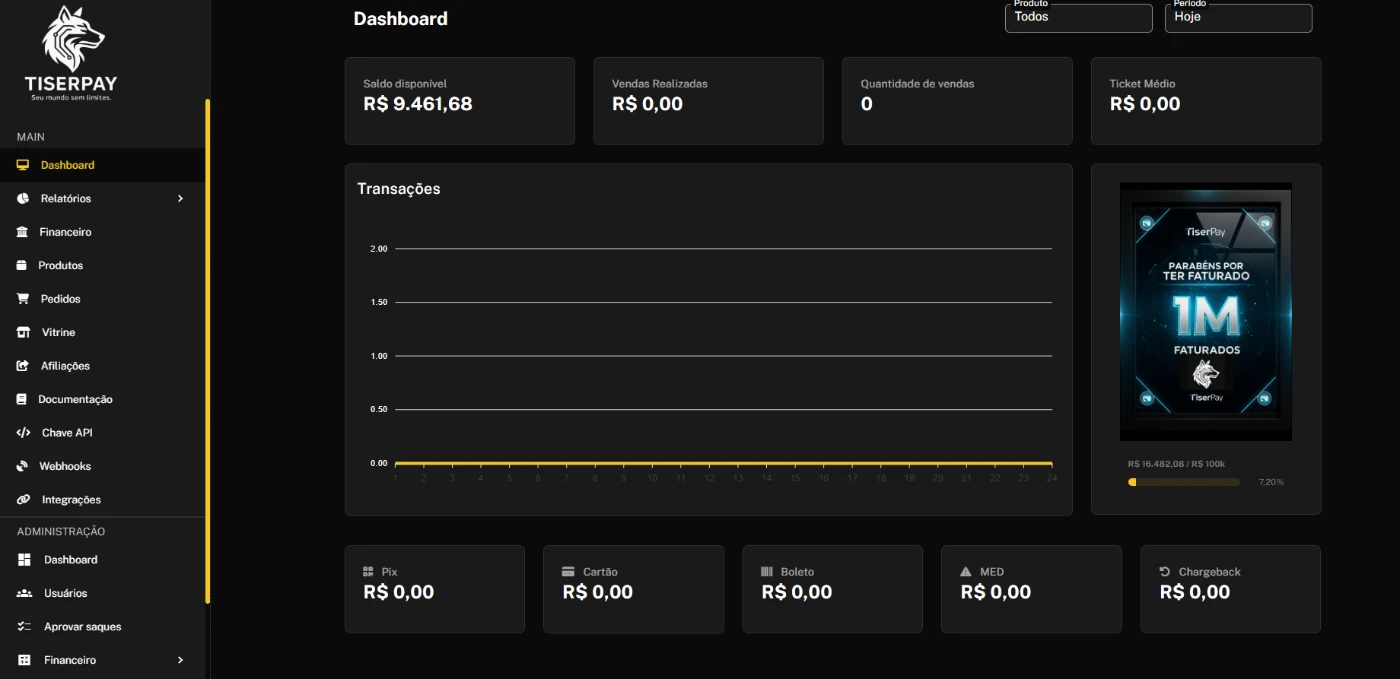Click the Produtos box icon

(23, 266)
